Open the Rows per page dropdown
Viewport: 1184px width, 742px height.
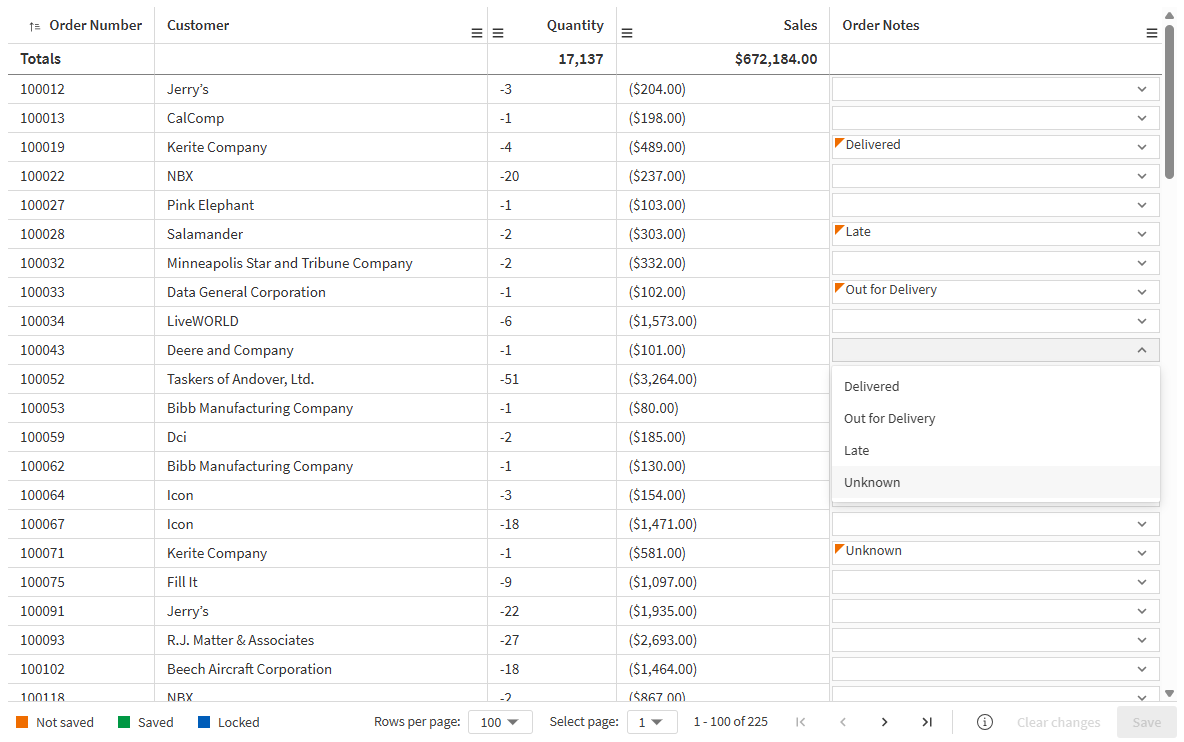[x=500, y=721]
